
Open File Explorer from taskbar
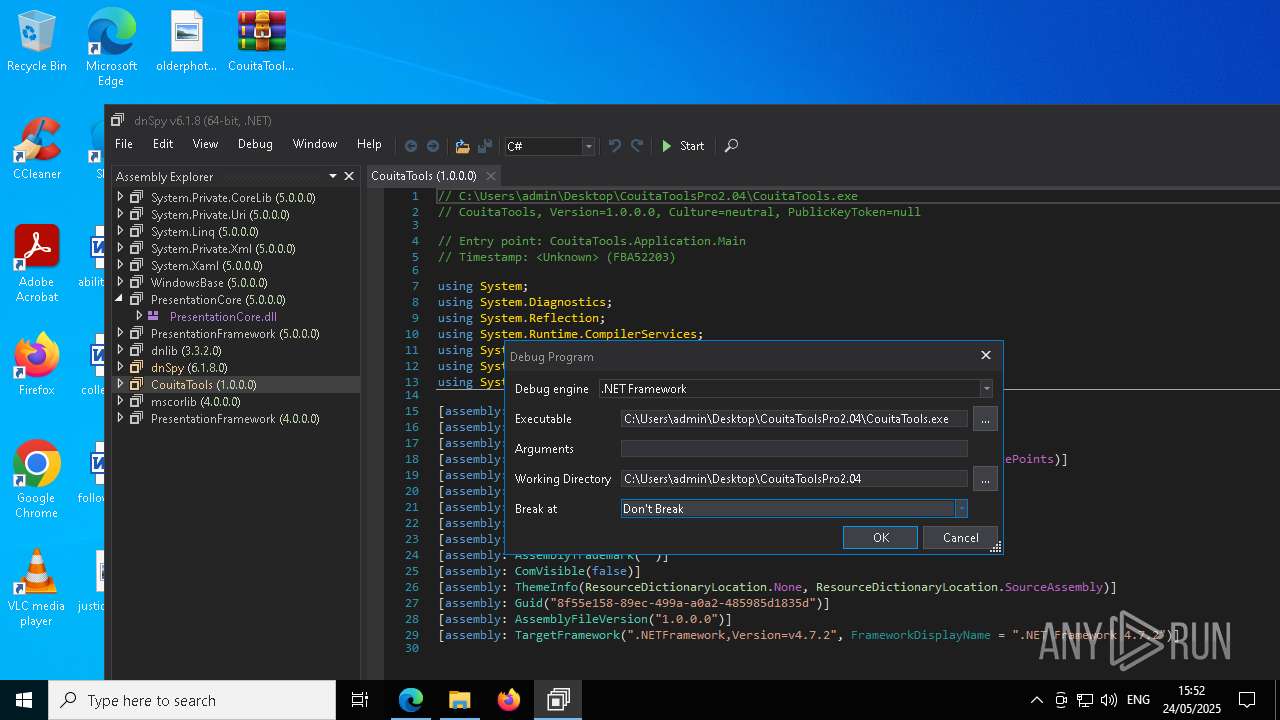pos(459,700)
